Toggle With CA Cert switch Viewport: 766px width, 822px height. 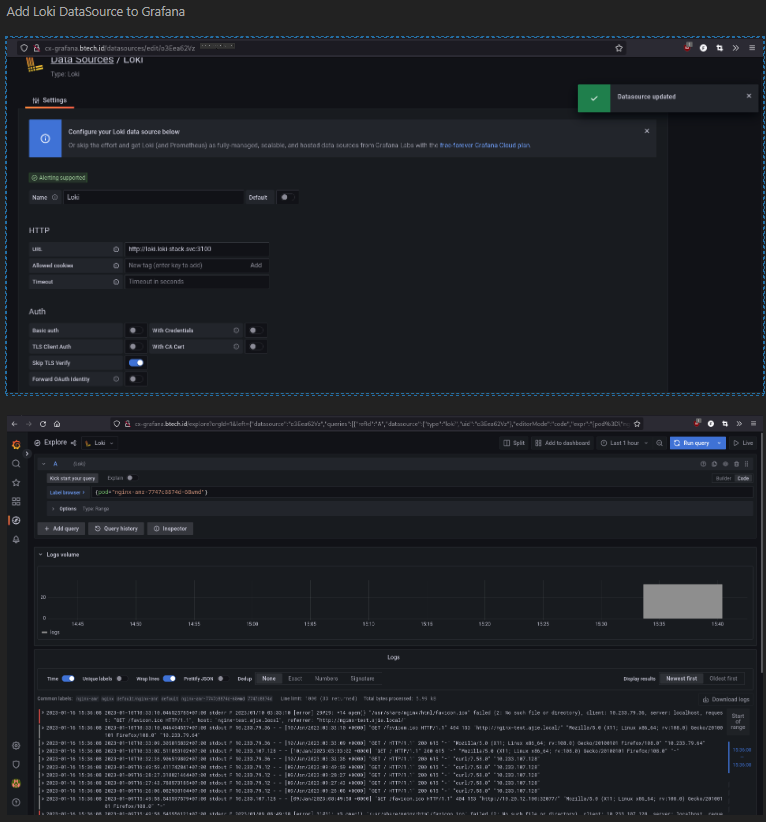[x=256, y=347]
